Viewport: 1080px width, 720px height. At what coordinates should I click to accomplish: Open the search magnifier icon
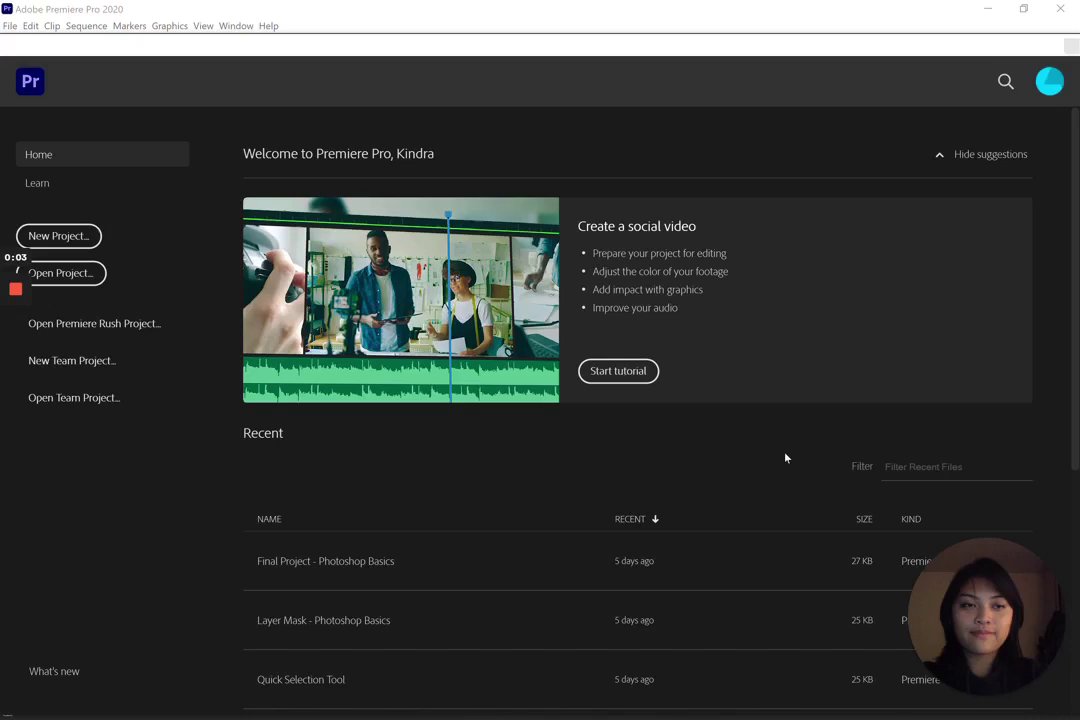coord(1005,82)
